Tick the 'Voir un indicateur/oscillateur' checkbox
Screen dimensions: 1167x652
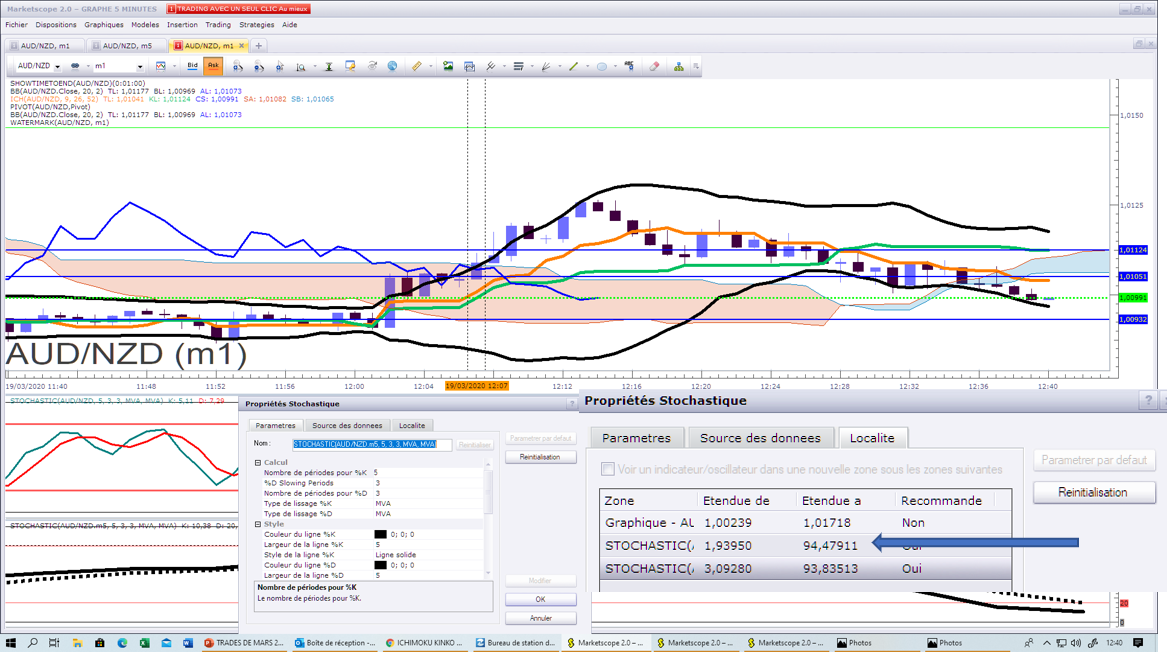(x=608, y=469)
